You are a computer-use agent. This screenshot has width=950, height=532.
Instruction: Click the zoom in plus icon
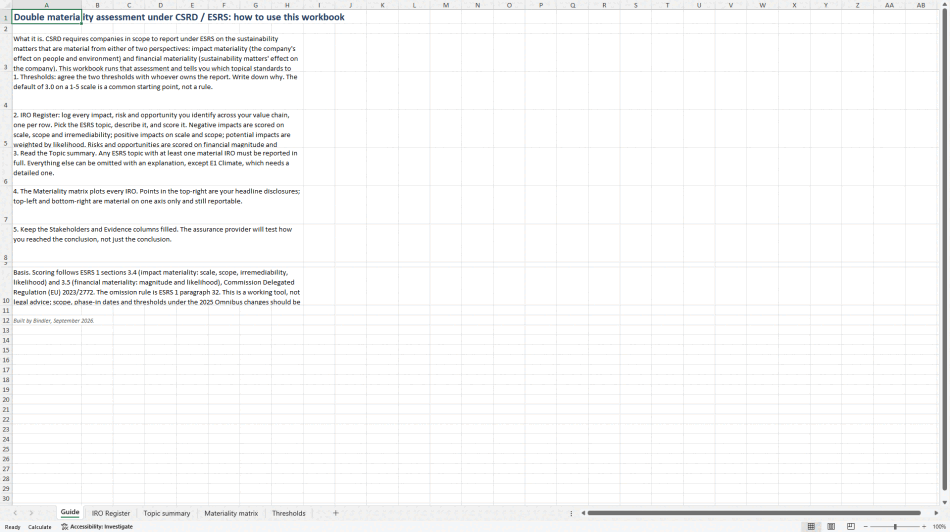[x=924, y=527]
